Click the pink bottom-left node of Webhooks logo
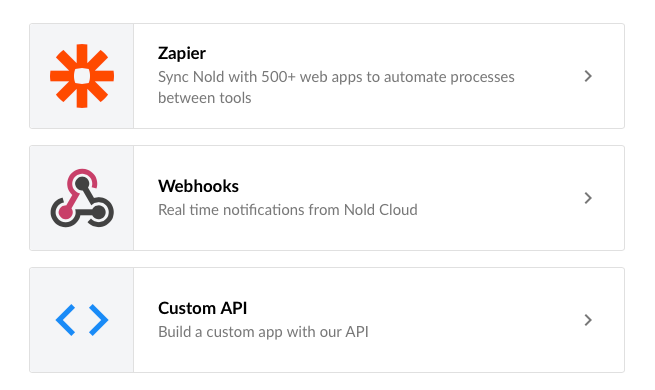Viewport: 655px width, 390px height. coord(65,212)
